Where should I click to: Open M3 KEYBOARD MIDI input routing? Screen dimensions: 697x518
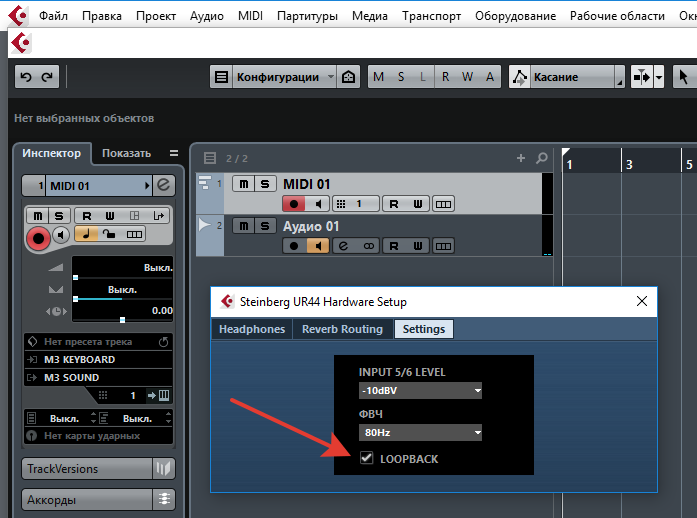pos(98,360)
